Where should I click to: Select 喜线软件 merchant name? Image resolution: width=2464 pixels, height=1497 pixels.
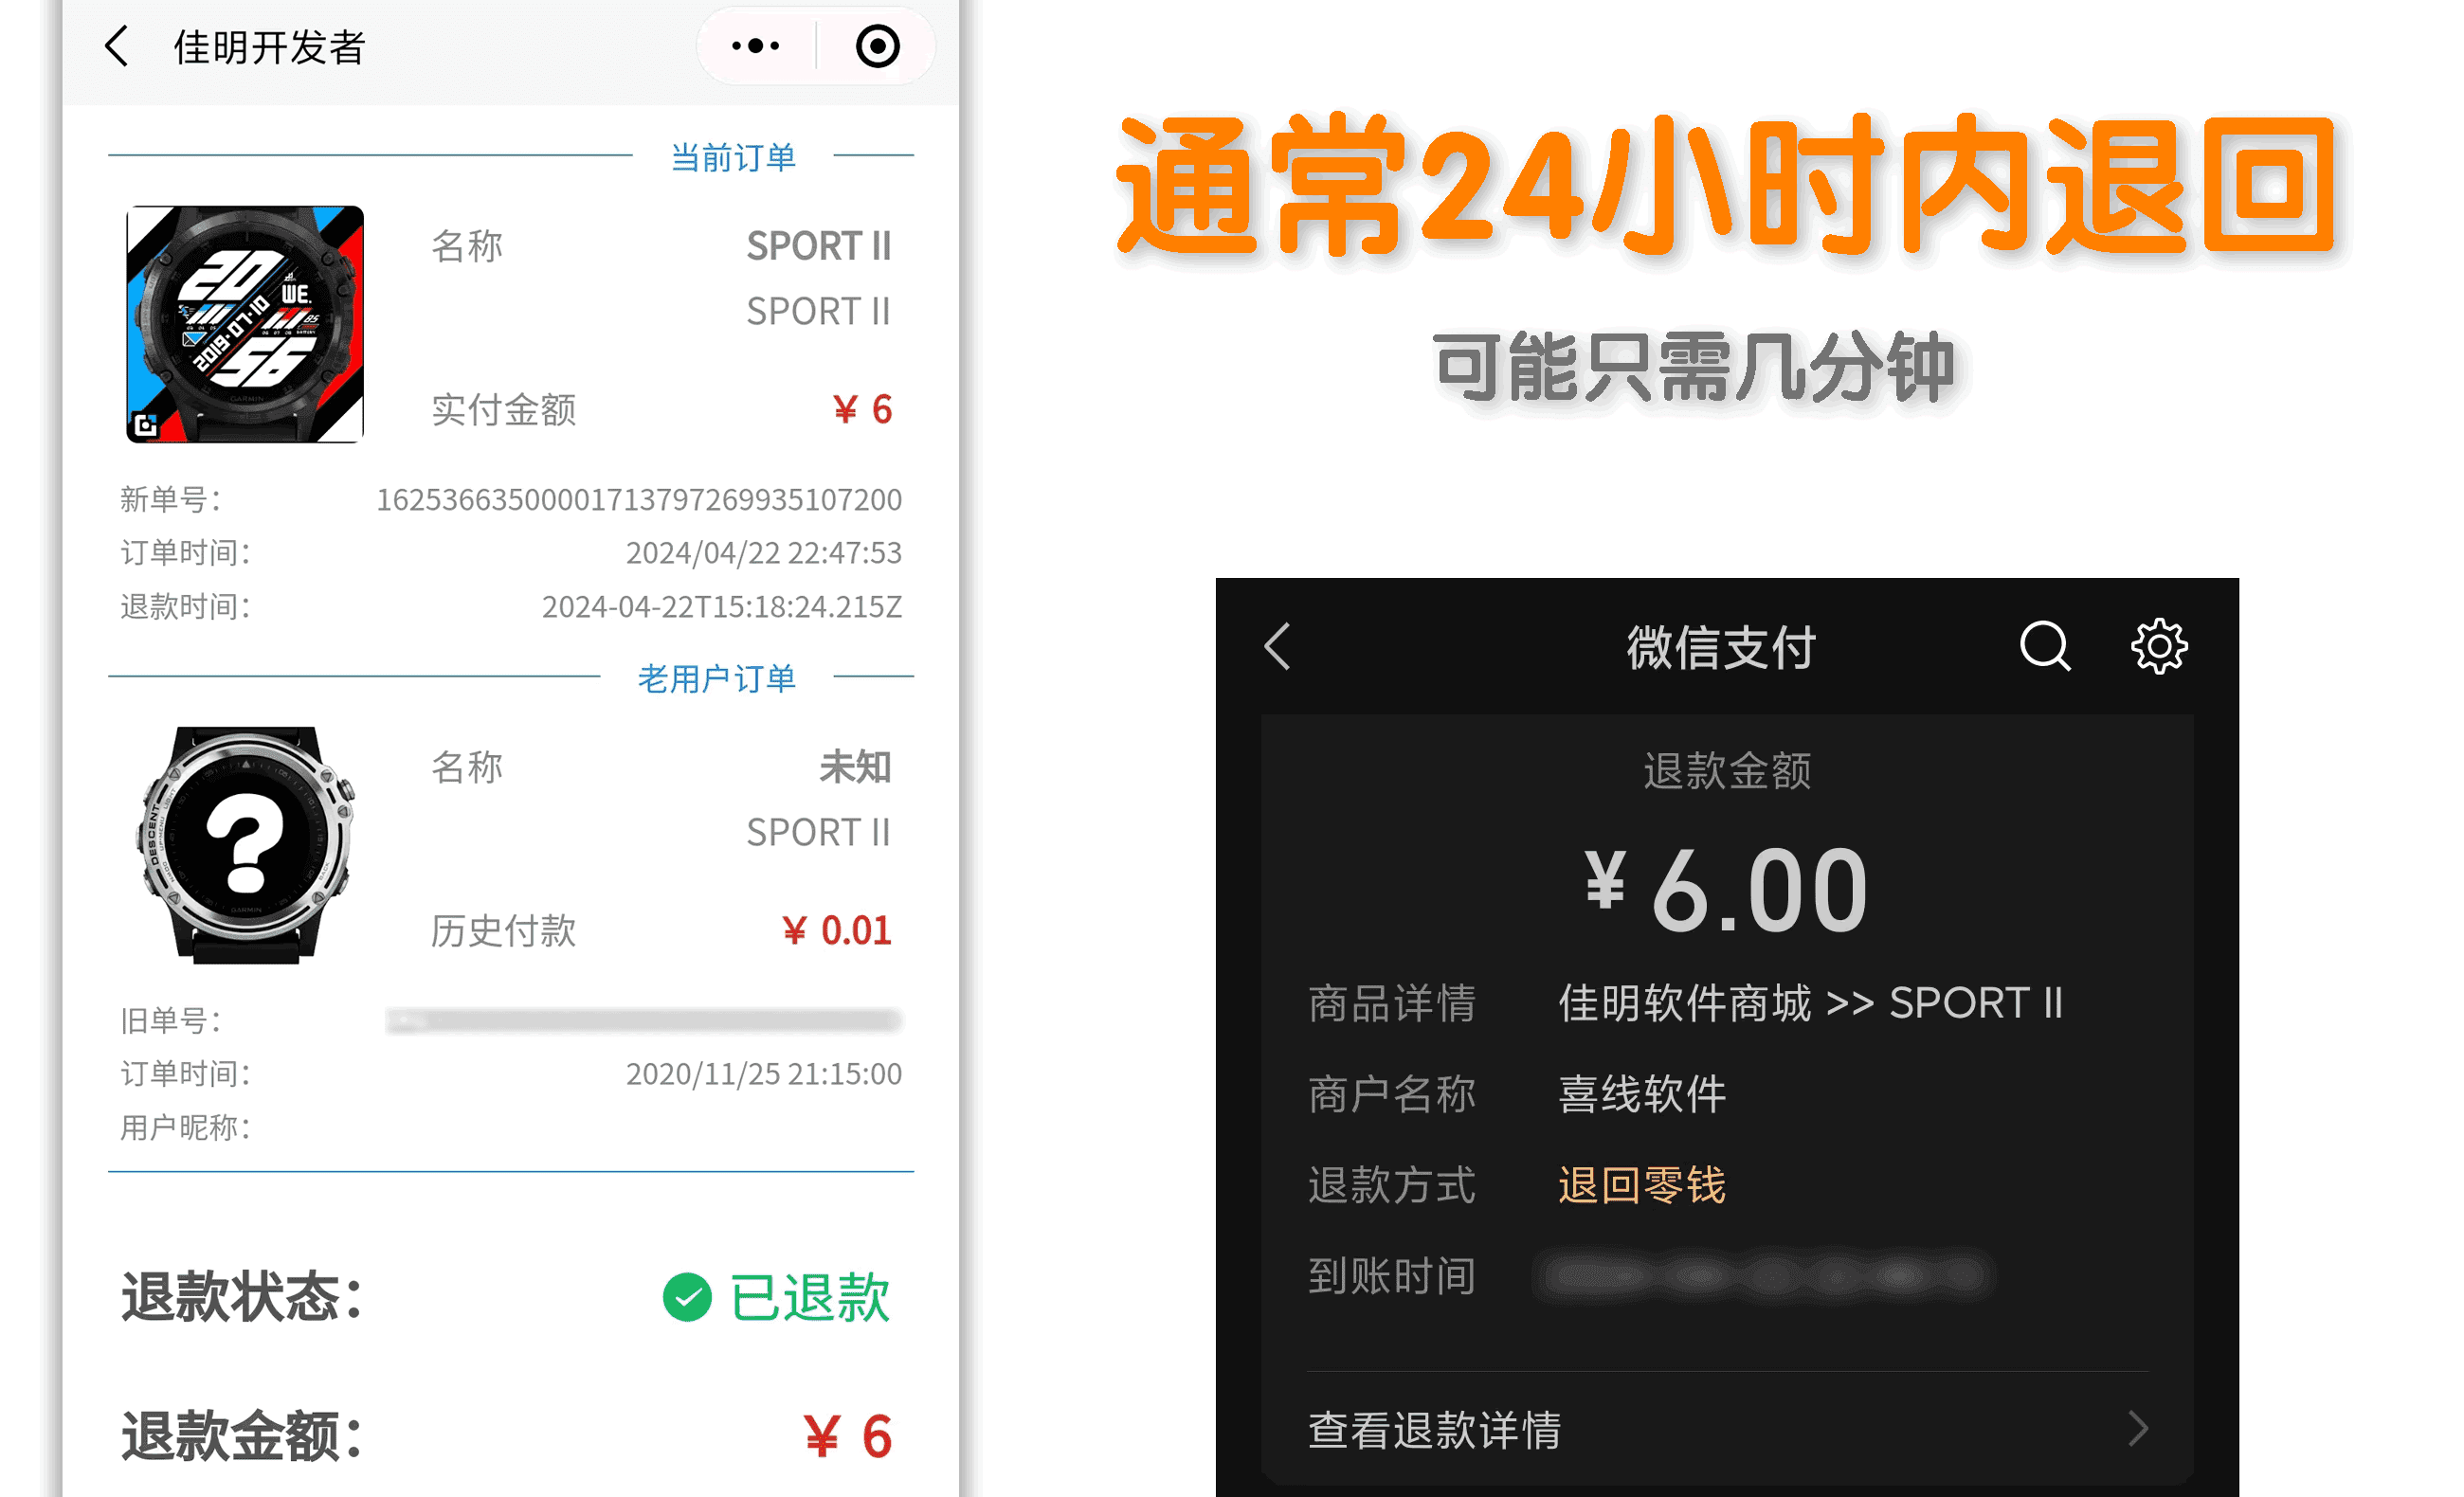(1642, 1094)
